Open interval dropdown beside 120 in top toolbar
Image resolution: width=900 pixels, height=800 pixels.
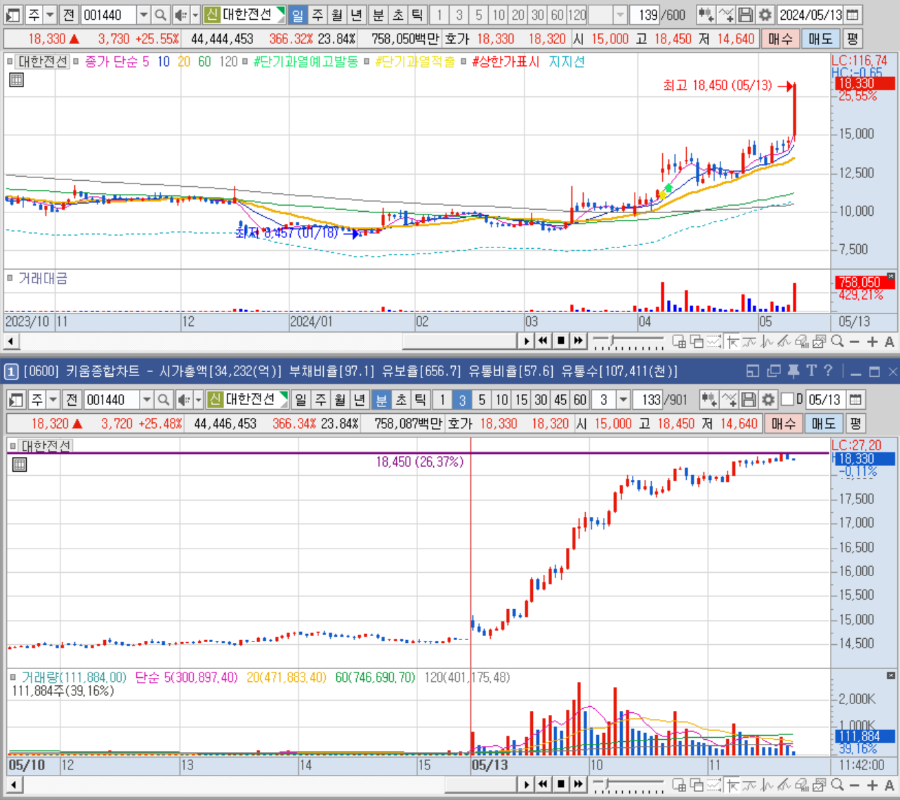coord(620,14)
